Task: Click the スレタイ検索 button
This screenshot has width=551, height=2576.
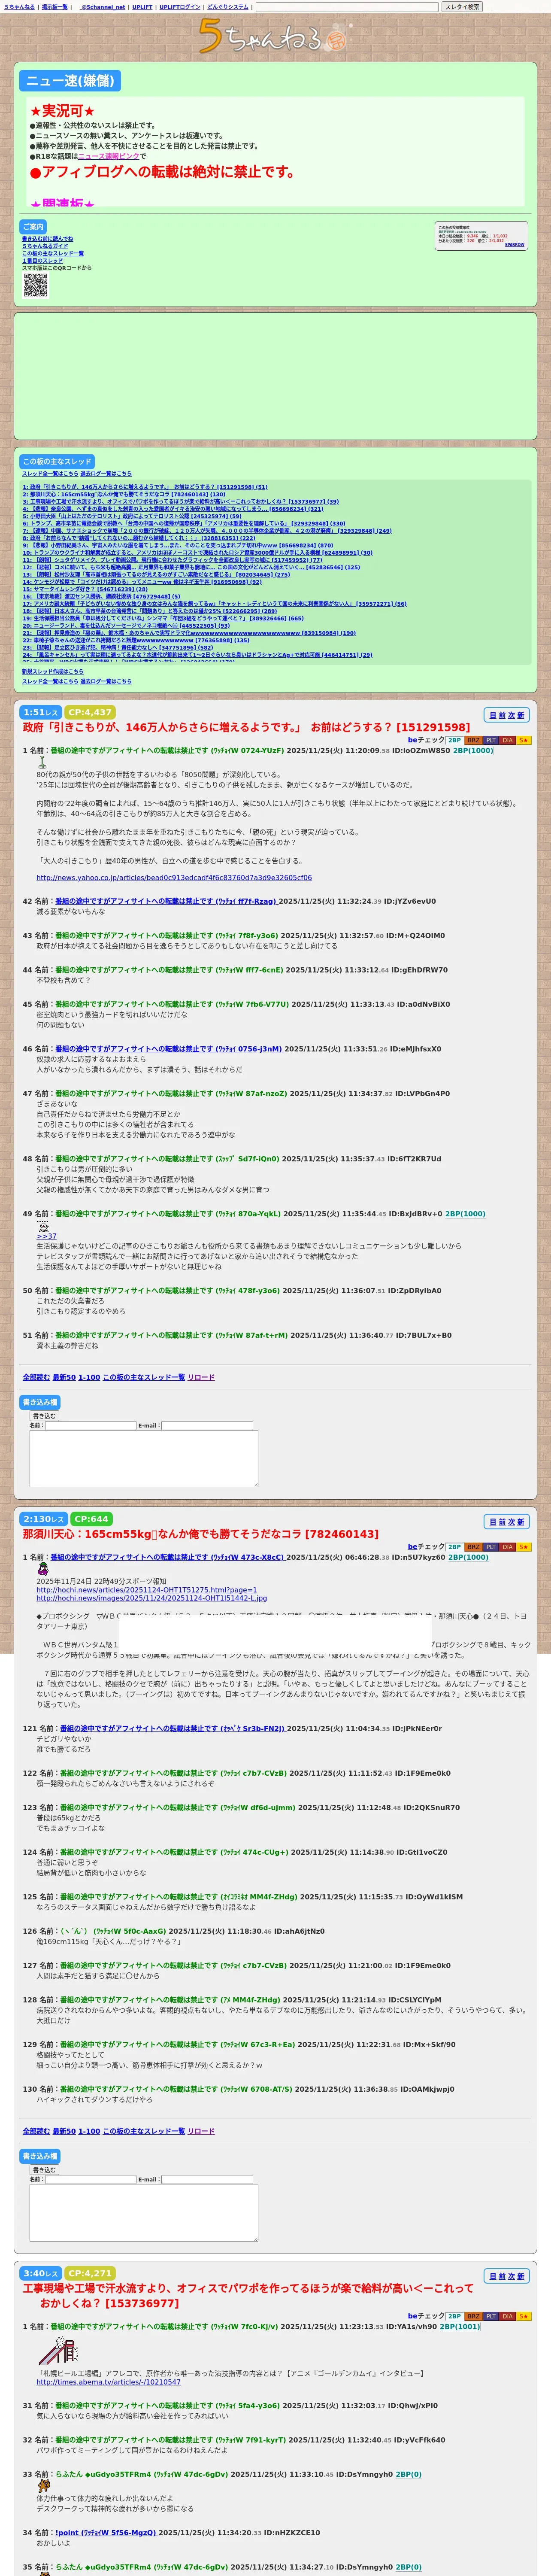Action: pos(462,7)
